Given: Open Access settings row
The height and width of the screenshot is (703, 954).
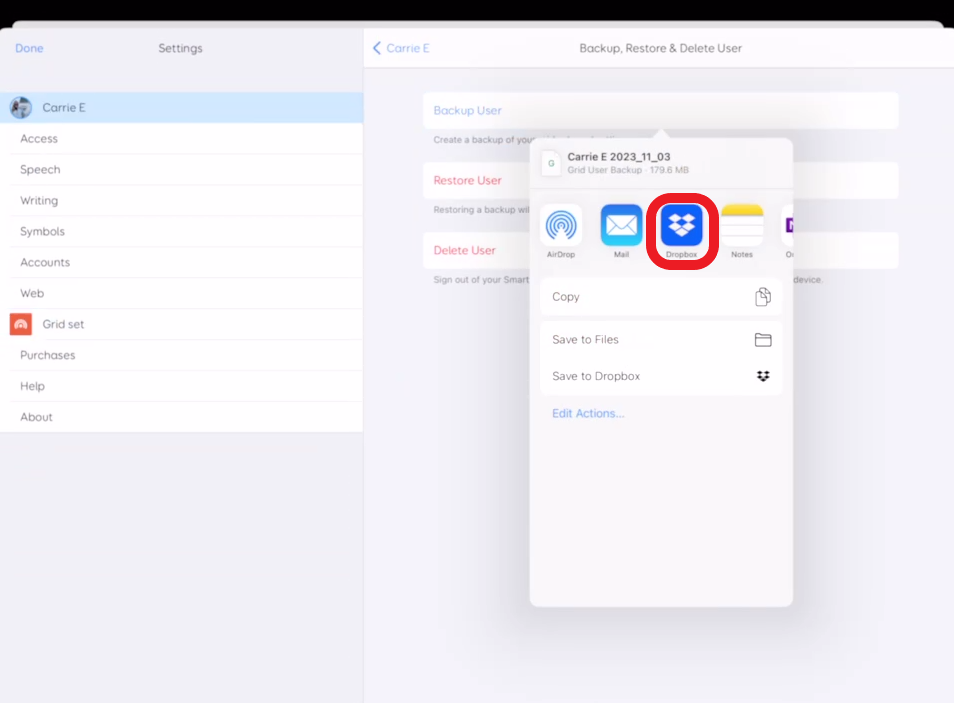Looking at the screenshot, I should click(x=181, y=139).
